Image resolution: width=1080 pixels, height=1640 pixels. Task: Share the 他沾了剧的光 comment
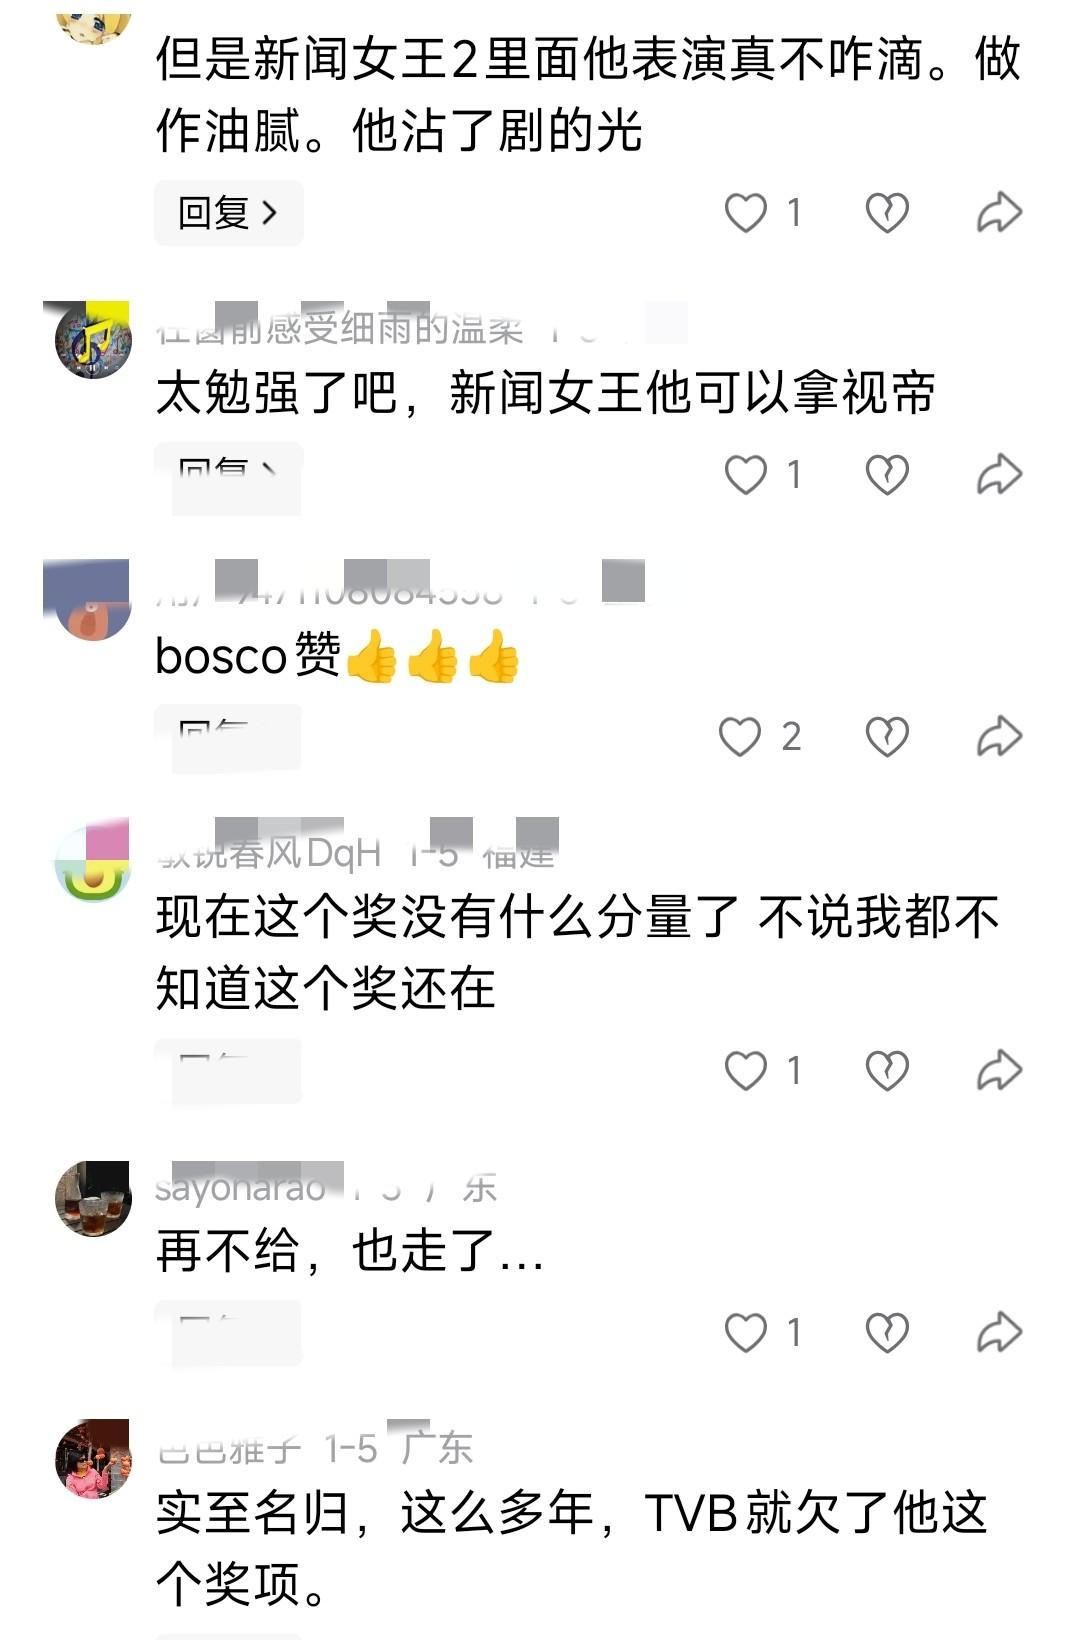[999, 212]
